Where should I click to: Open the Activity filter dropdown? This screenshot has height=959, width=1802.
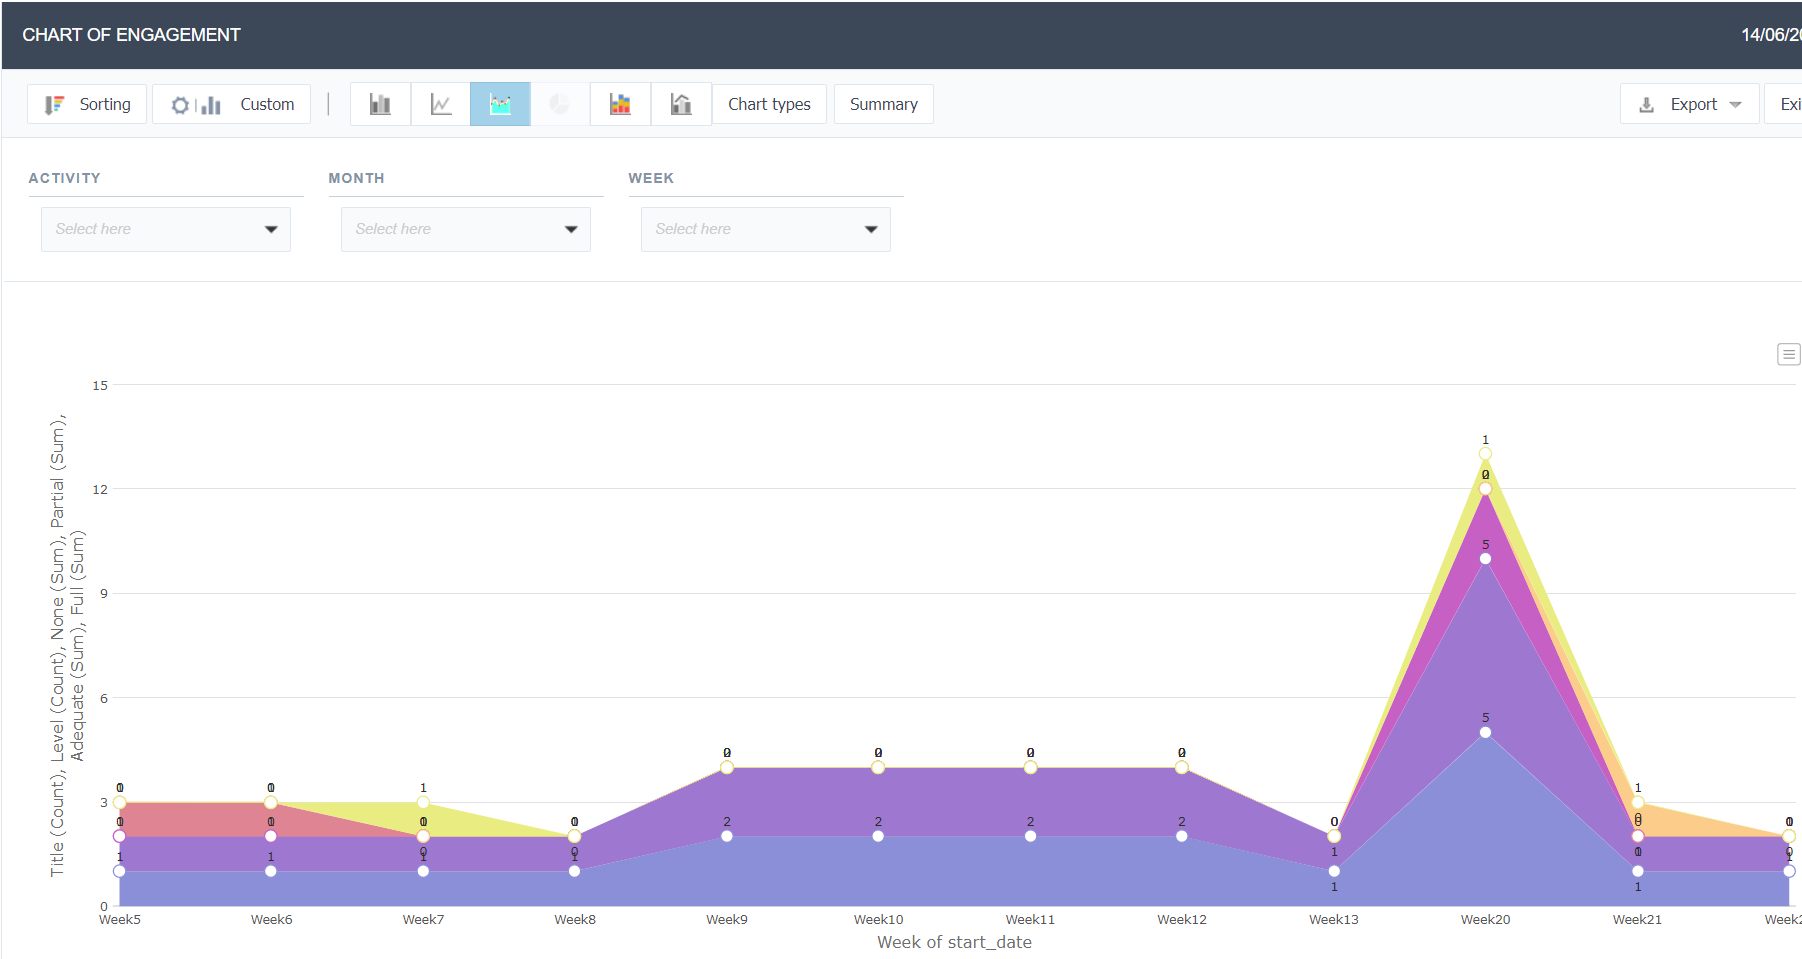click(166, 229)
